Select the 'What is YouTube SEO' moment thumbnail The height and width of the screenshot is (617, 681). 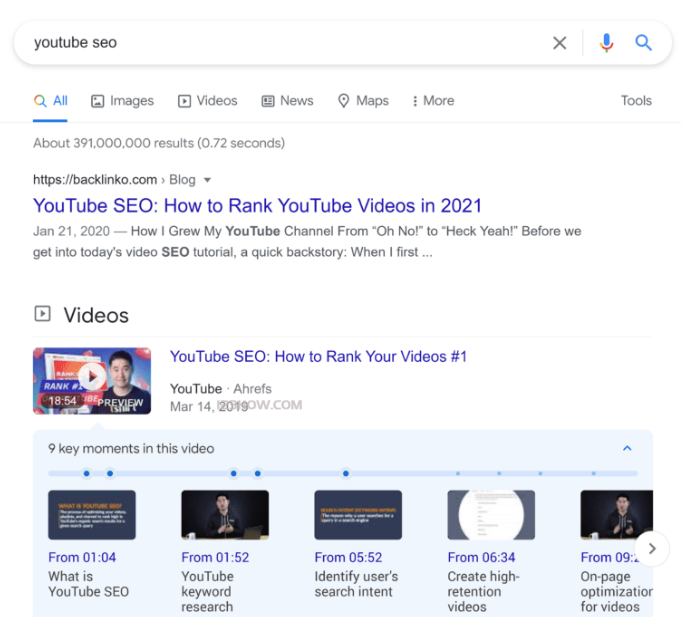pos(92,515)
